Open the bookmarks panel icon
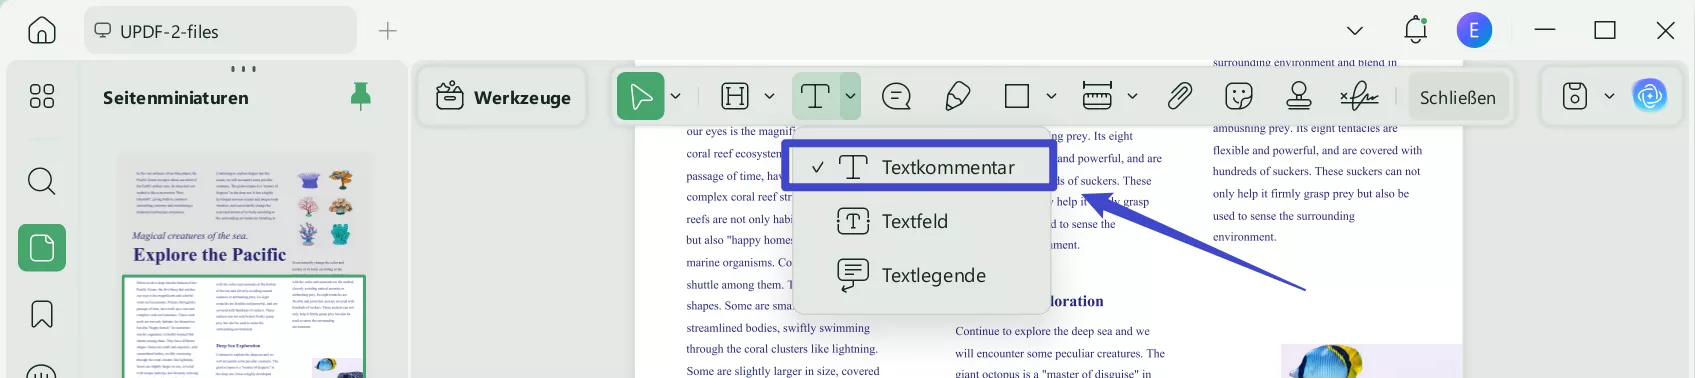The height and width of the screenshot is (378, 1695). point(42,314)
